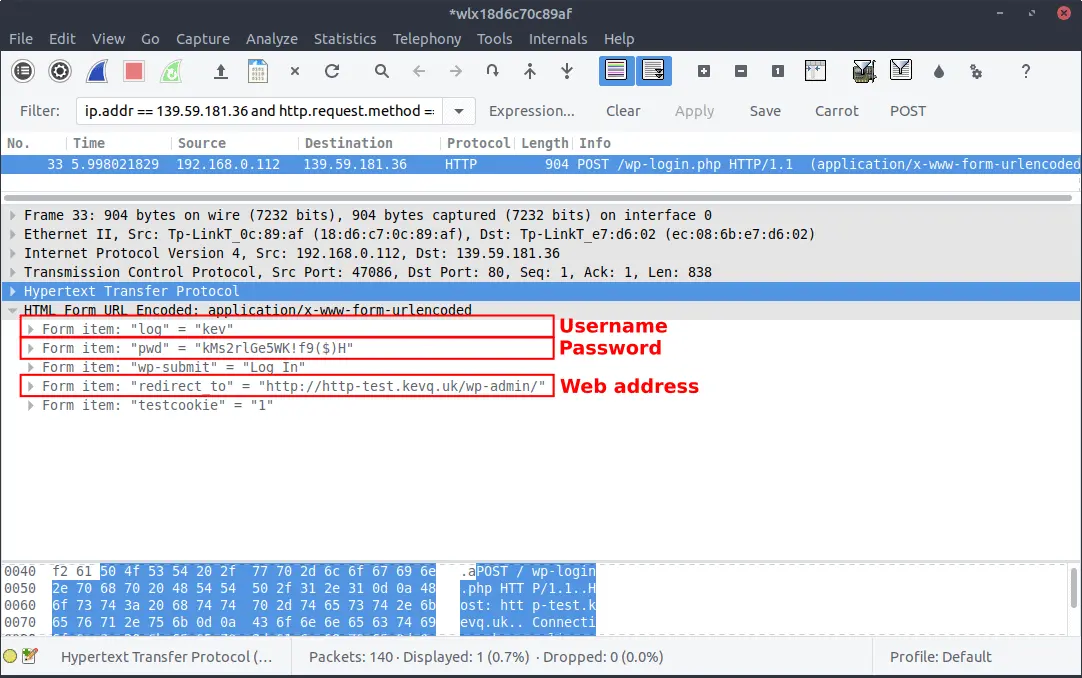Click the list interfaces icon
The height and width of the screenshot is (678, 1082).
(x=23, y=71)
